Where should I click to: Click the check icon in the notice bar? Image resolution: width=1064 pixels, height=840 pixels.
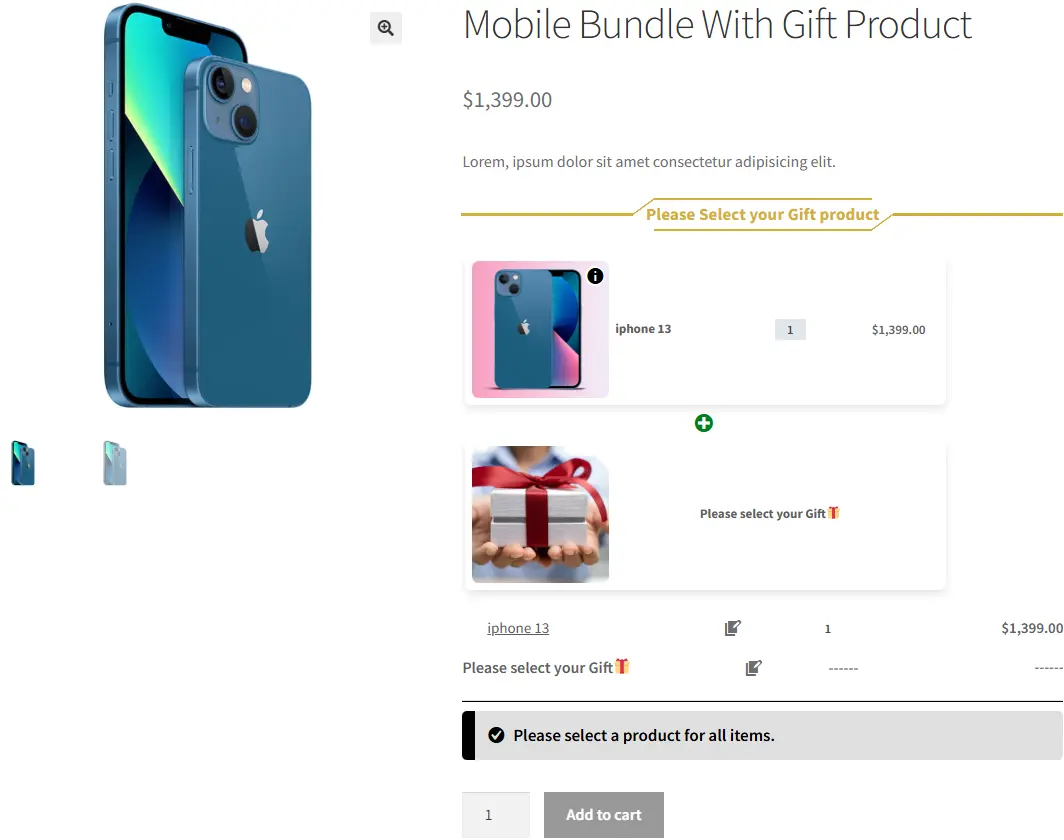[x=496, y=735]
